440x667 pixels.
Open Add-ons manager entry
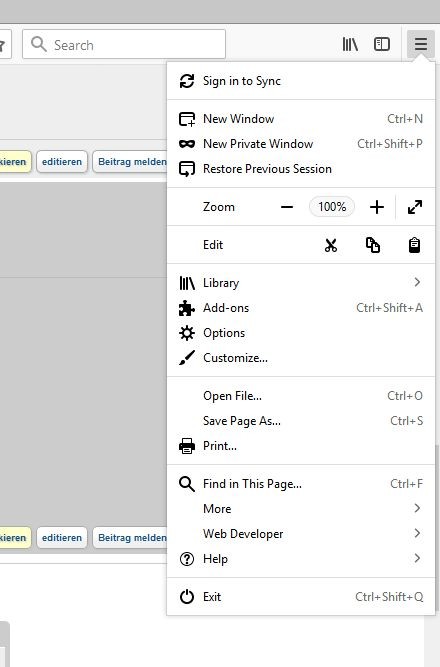point(301,308)
